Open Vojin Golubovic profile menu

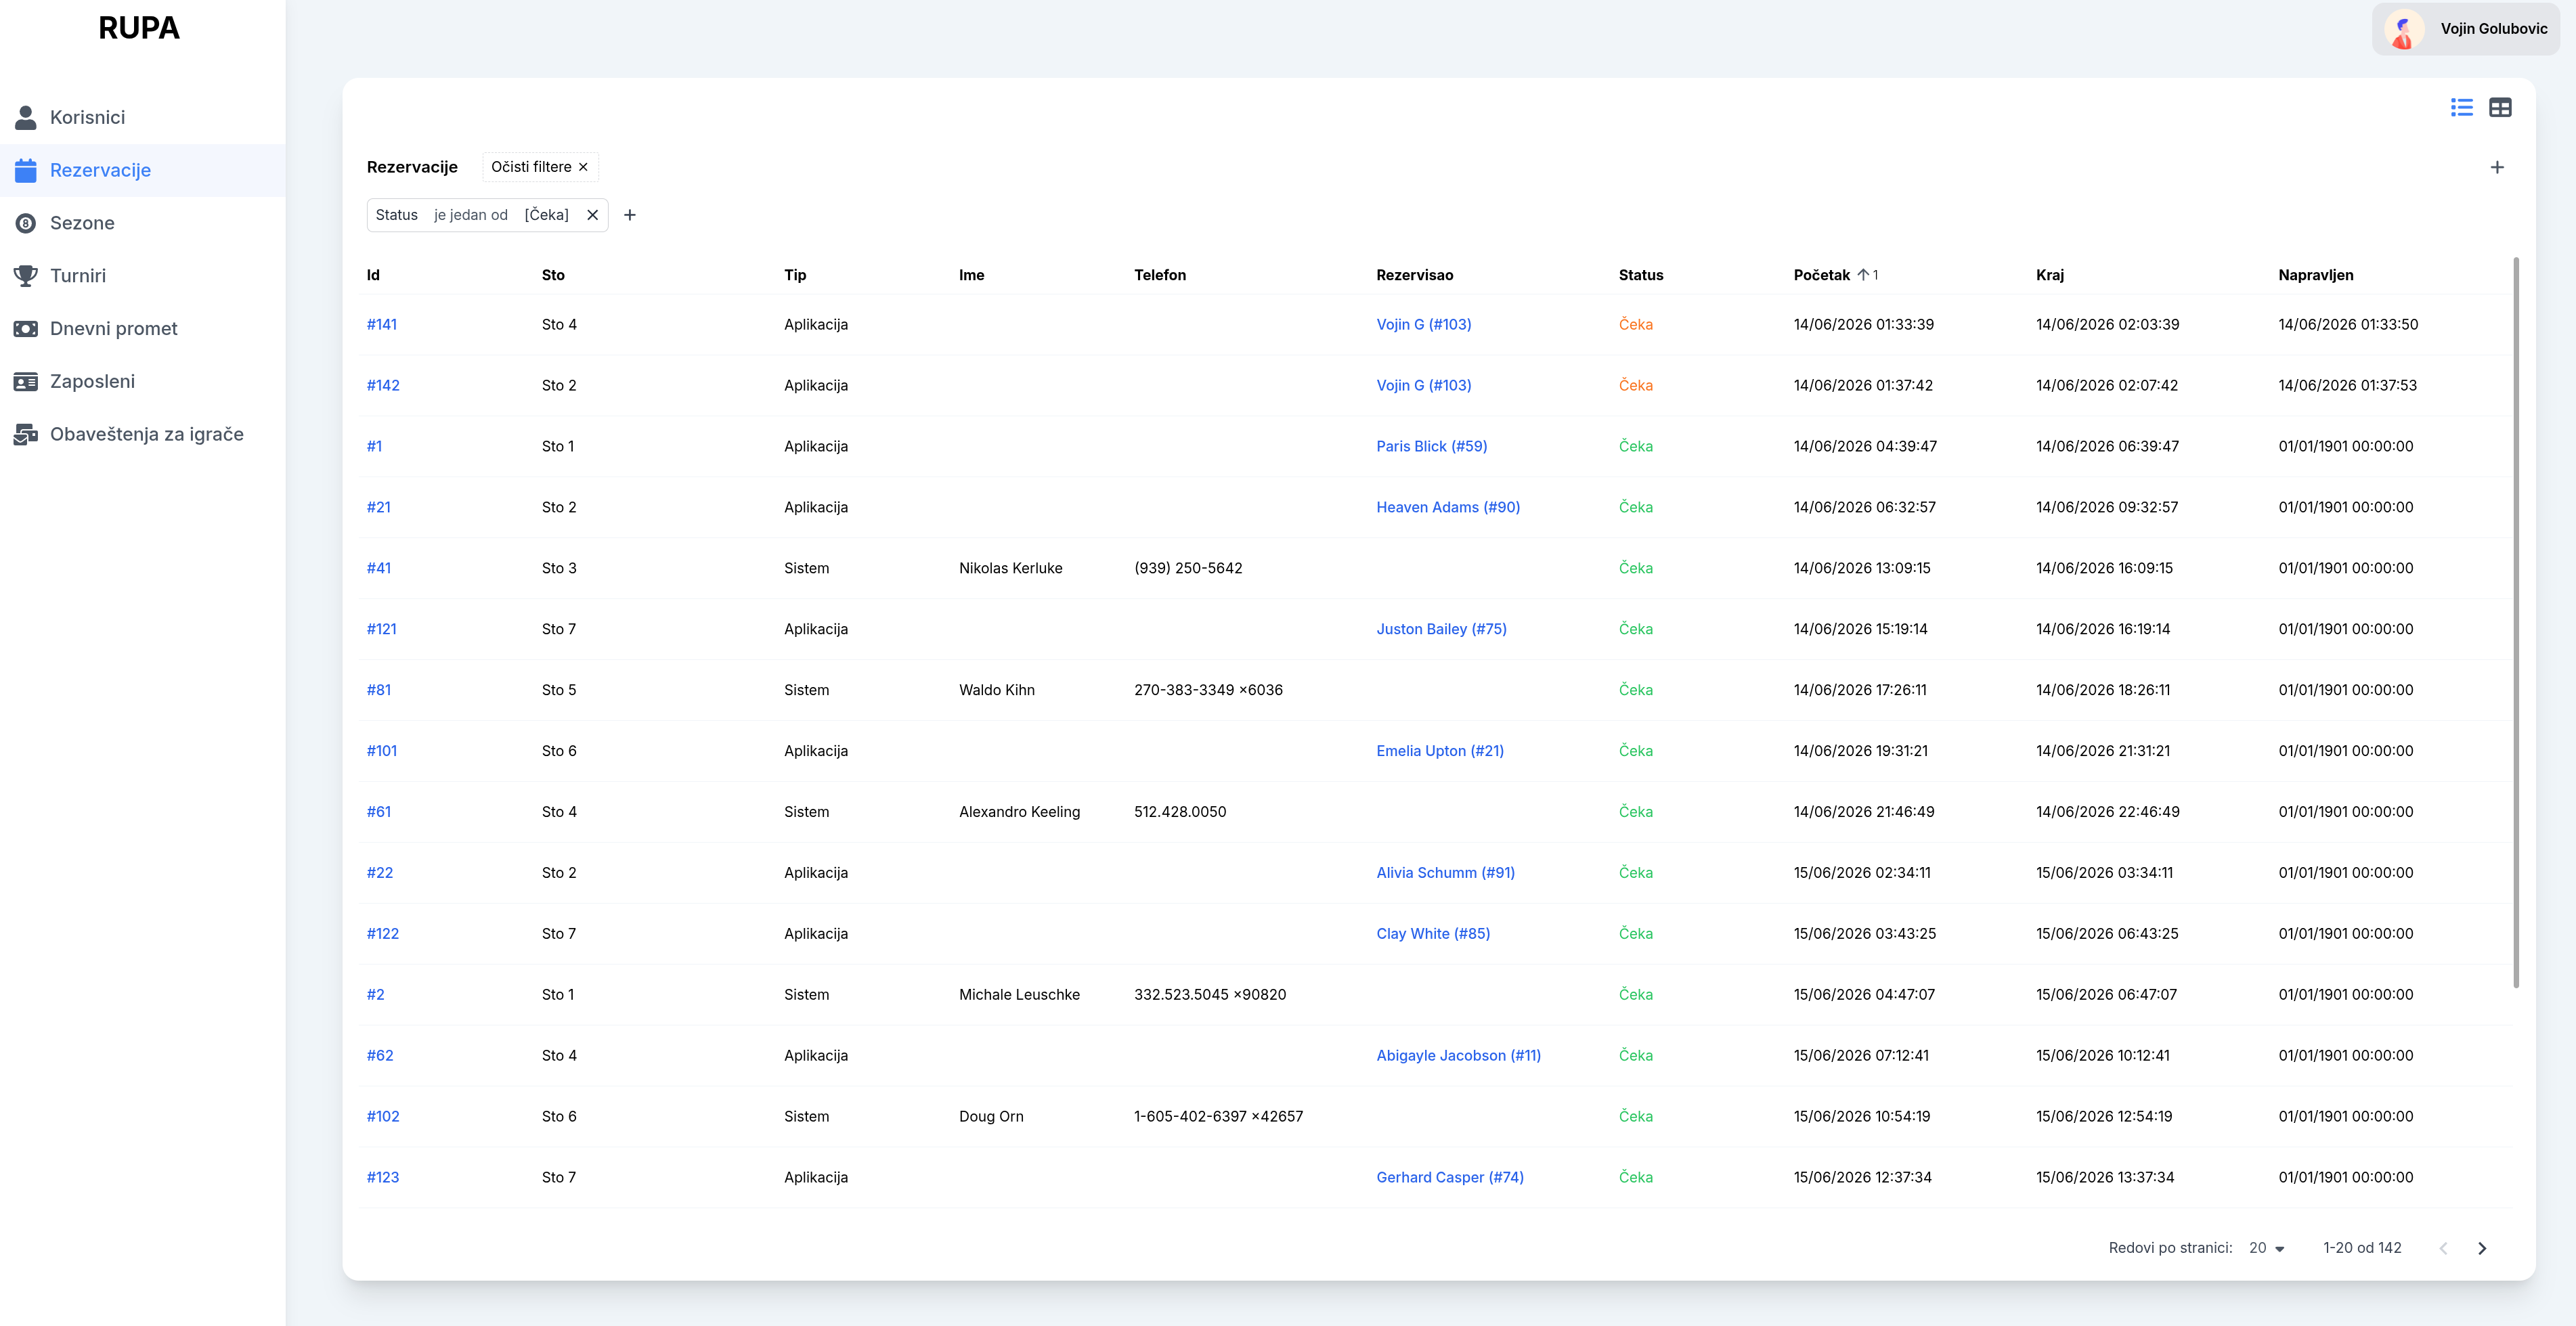point(2465,29)
